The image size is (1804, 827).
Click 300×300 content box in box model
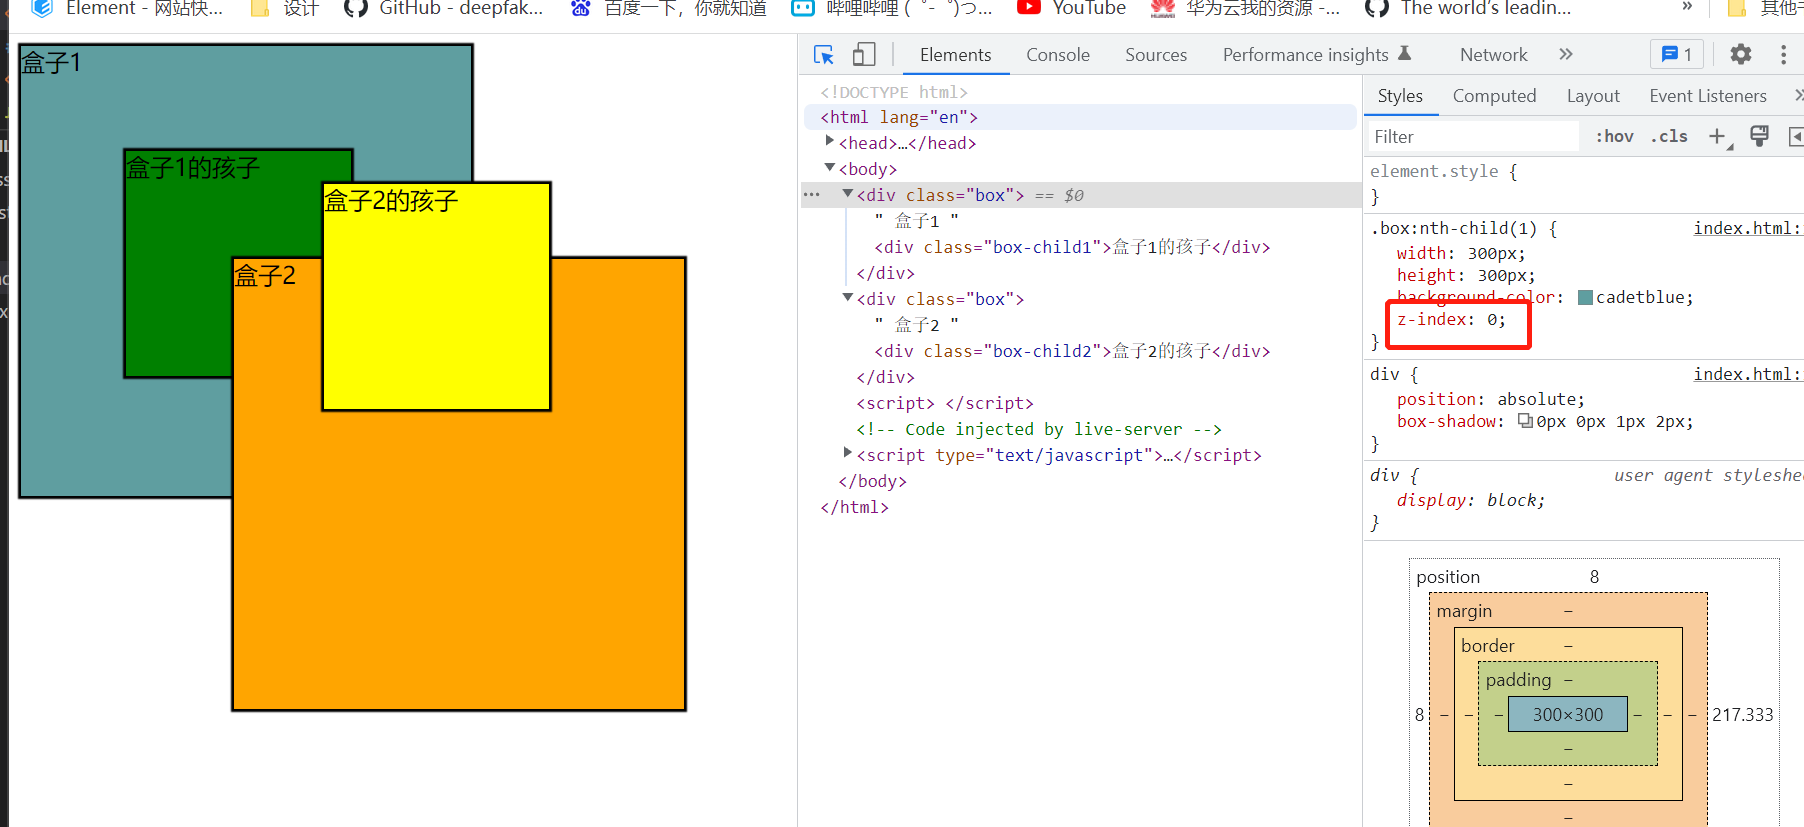tap(1568, 714)
